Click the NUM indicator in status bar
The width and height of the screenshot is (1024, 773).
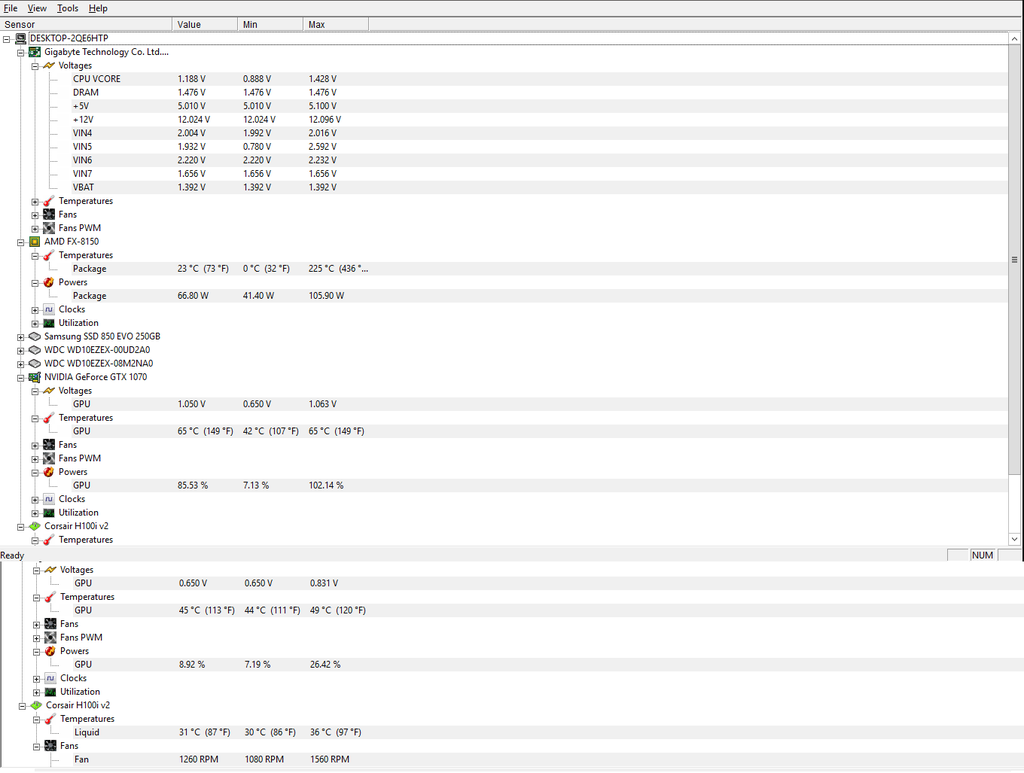tap(982, 555)
